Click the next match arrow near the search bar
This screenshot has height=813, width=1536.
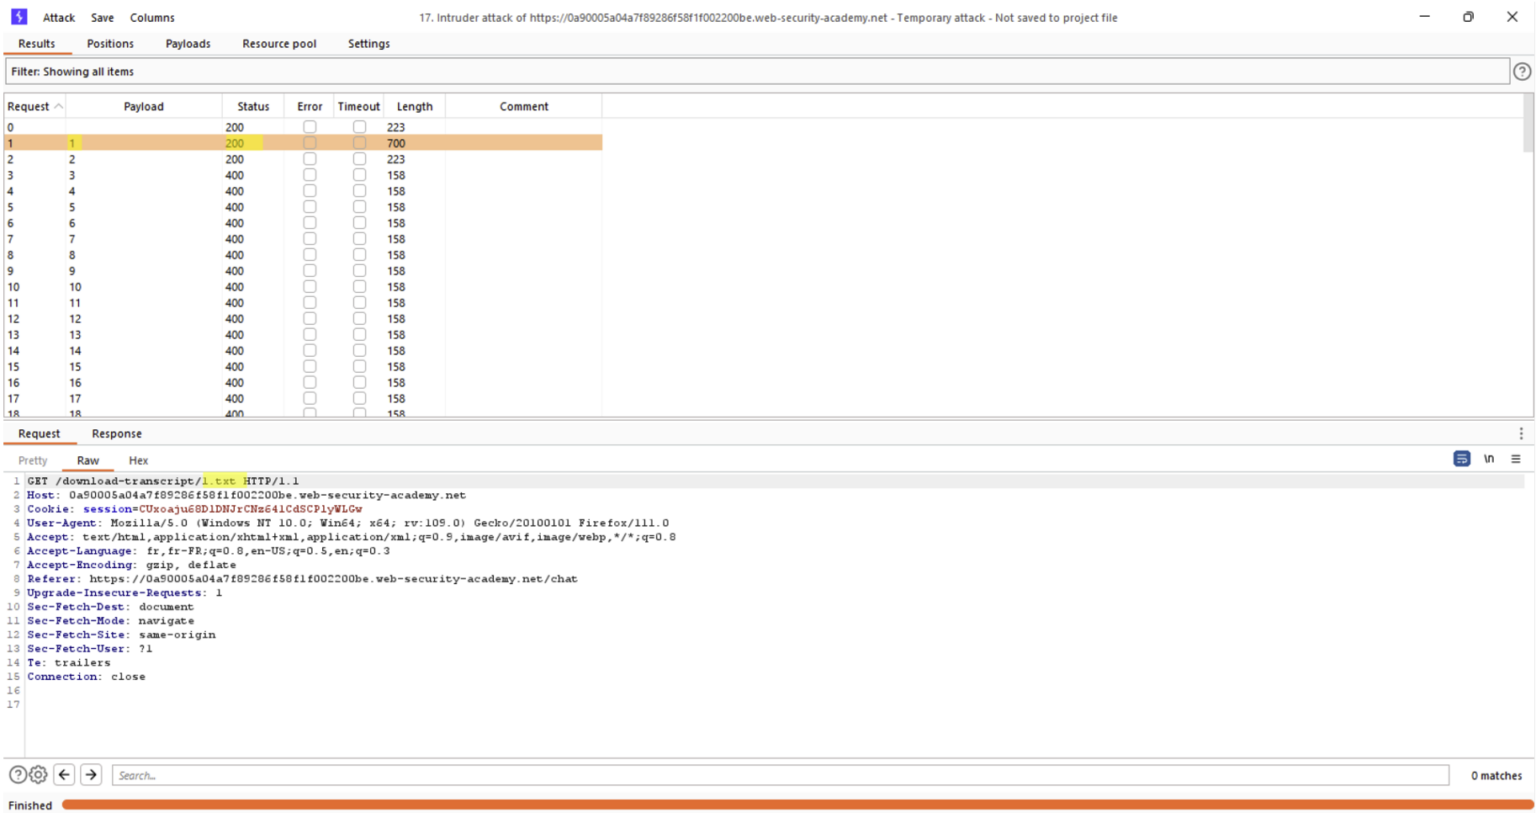pyautogui.click(x=89, y=774)
